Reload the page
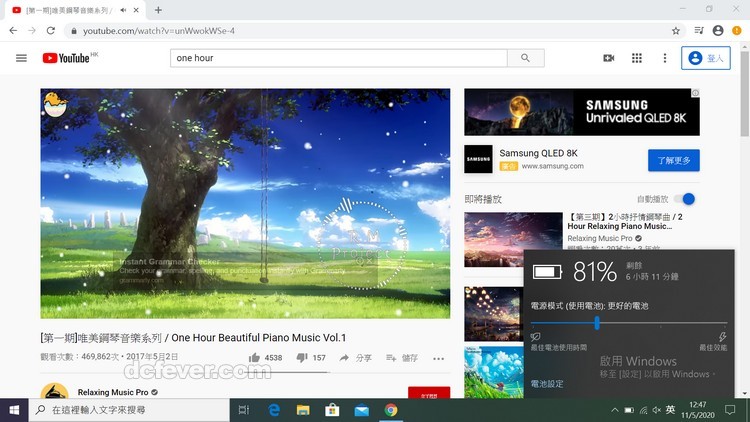The image size is (750, 422). (51, 31)
